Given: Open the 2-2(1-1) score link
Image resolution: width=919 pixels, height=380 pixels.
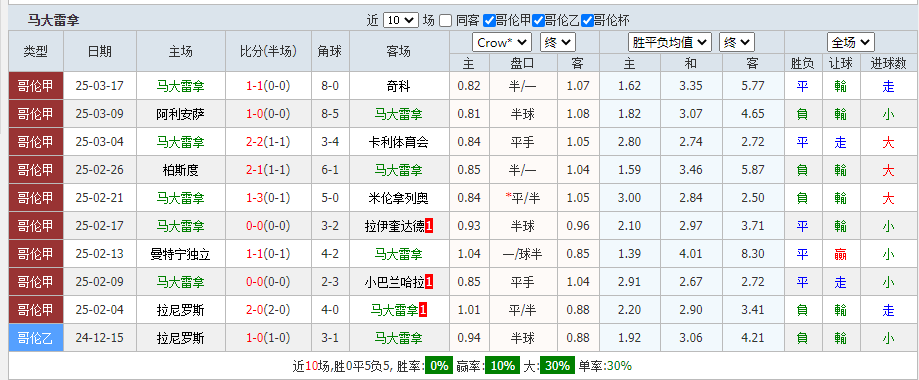Looking at the screenshot, I should point(268,142).
